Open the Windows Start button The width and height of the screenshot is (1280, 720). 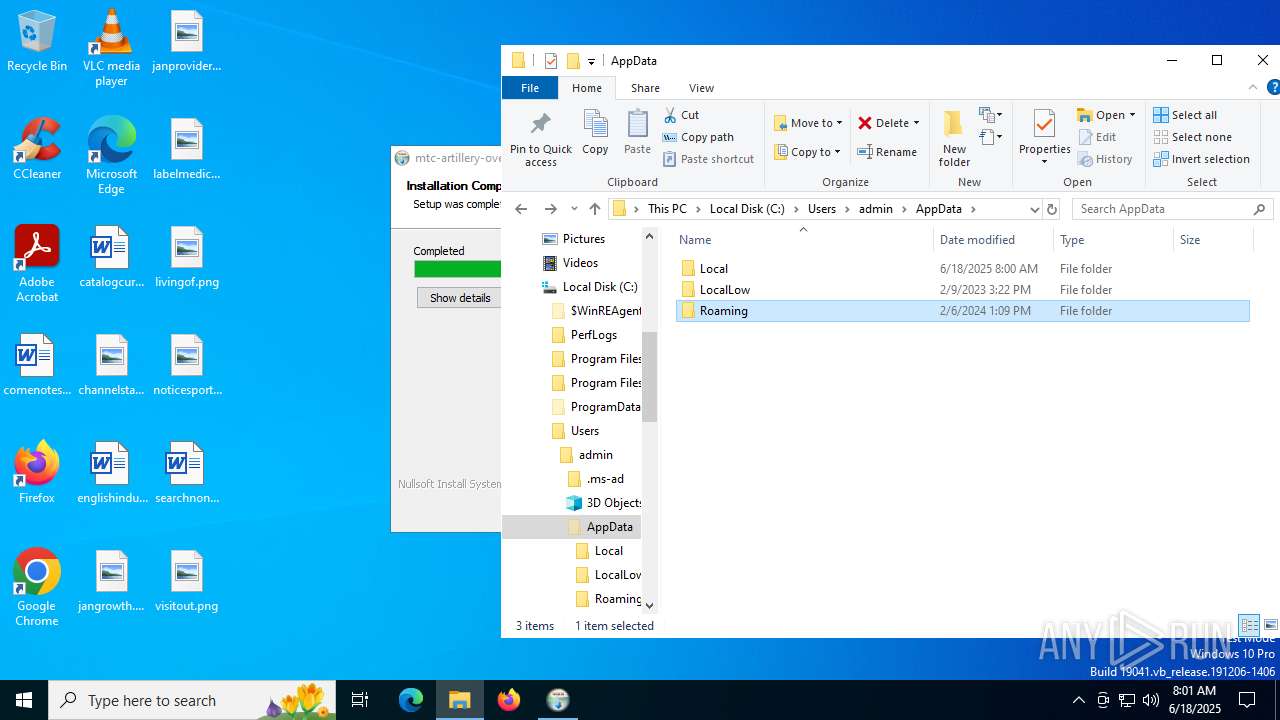pos(24,700)
